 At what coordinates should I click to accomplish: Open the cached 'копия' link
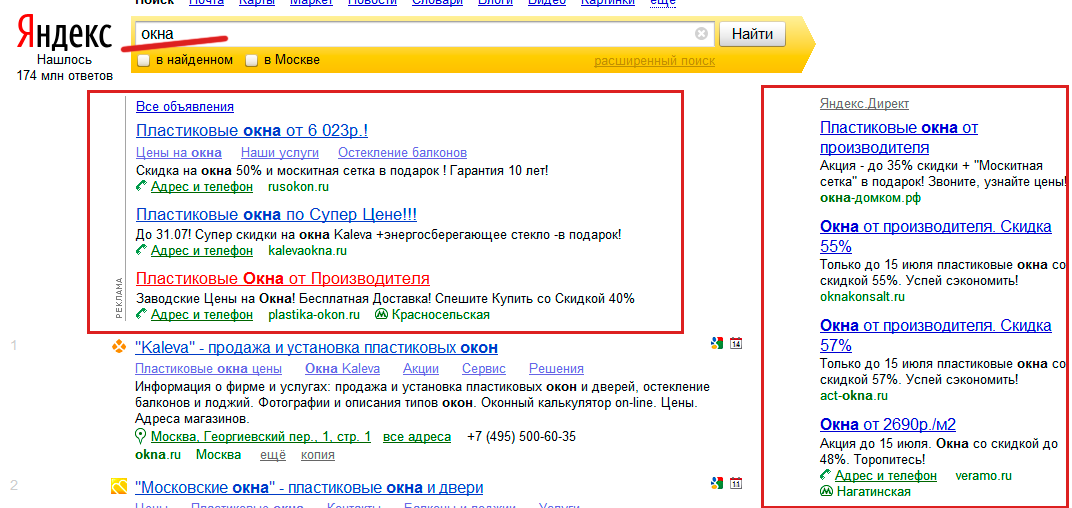click(317, 455)
